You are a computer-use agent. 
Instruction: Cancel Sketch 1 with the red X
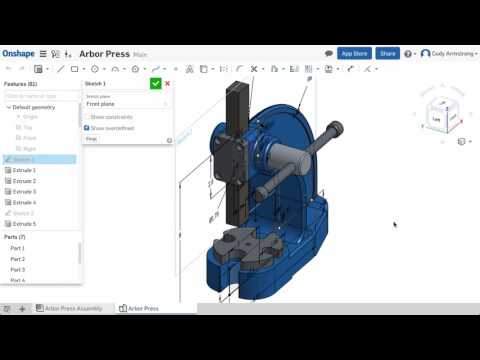click(x=168, y=83)
